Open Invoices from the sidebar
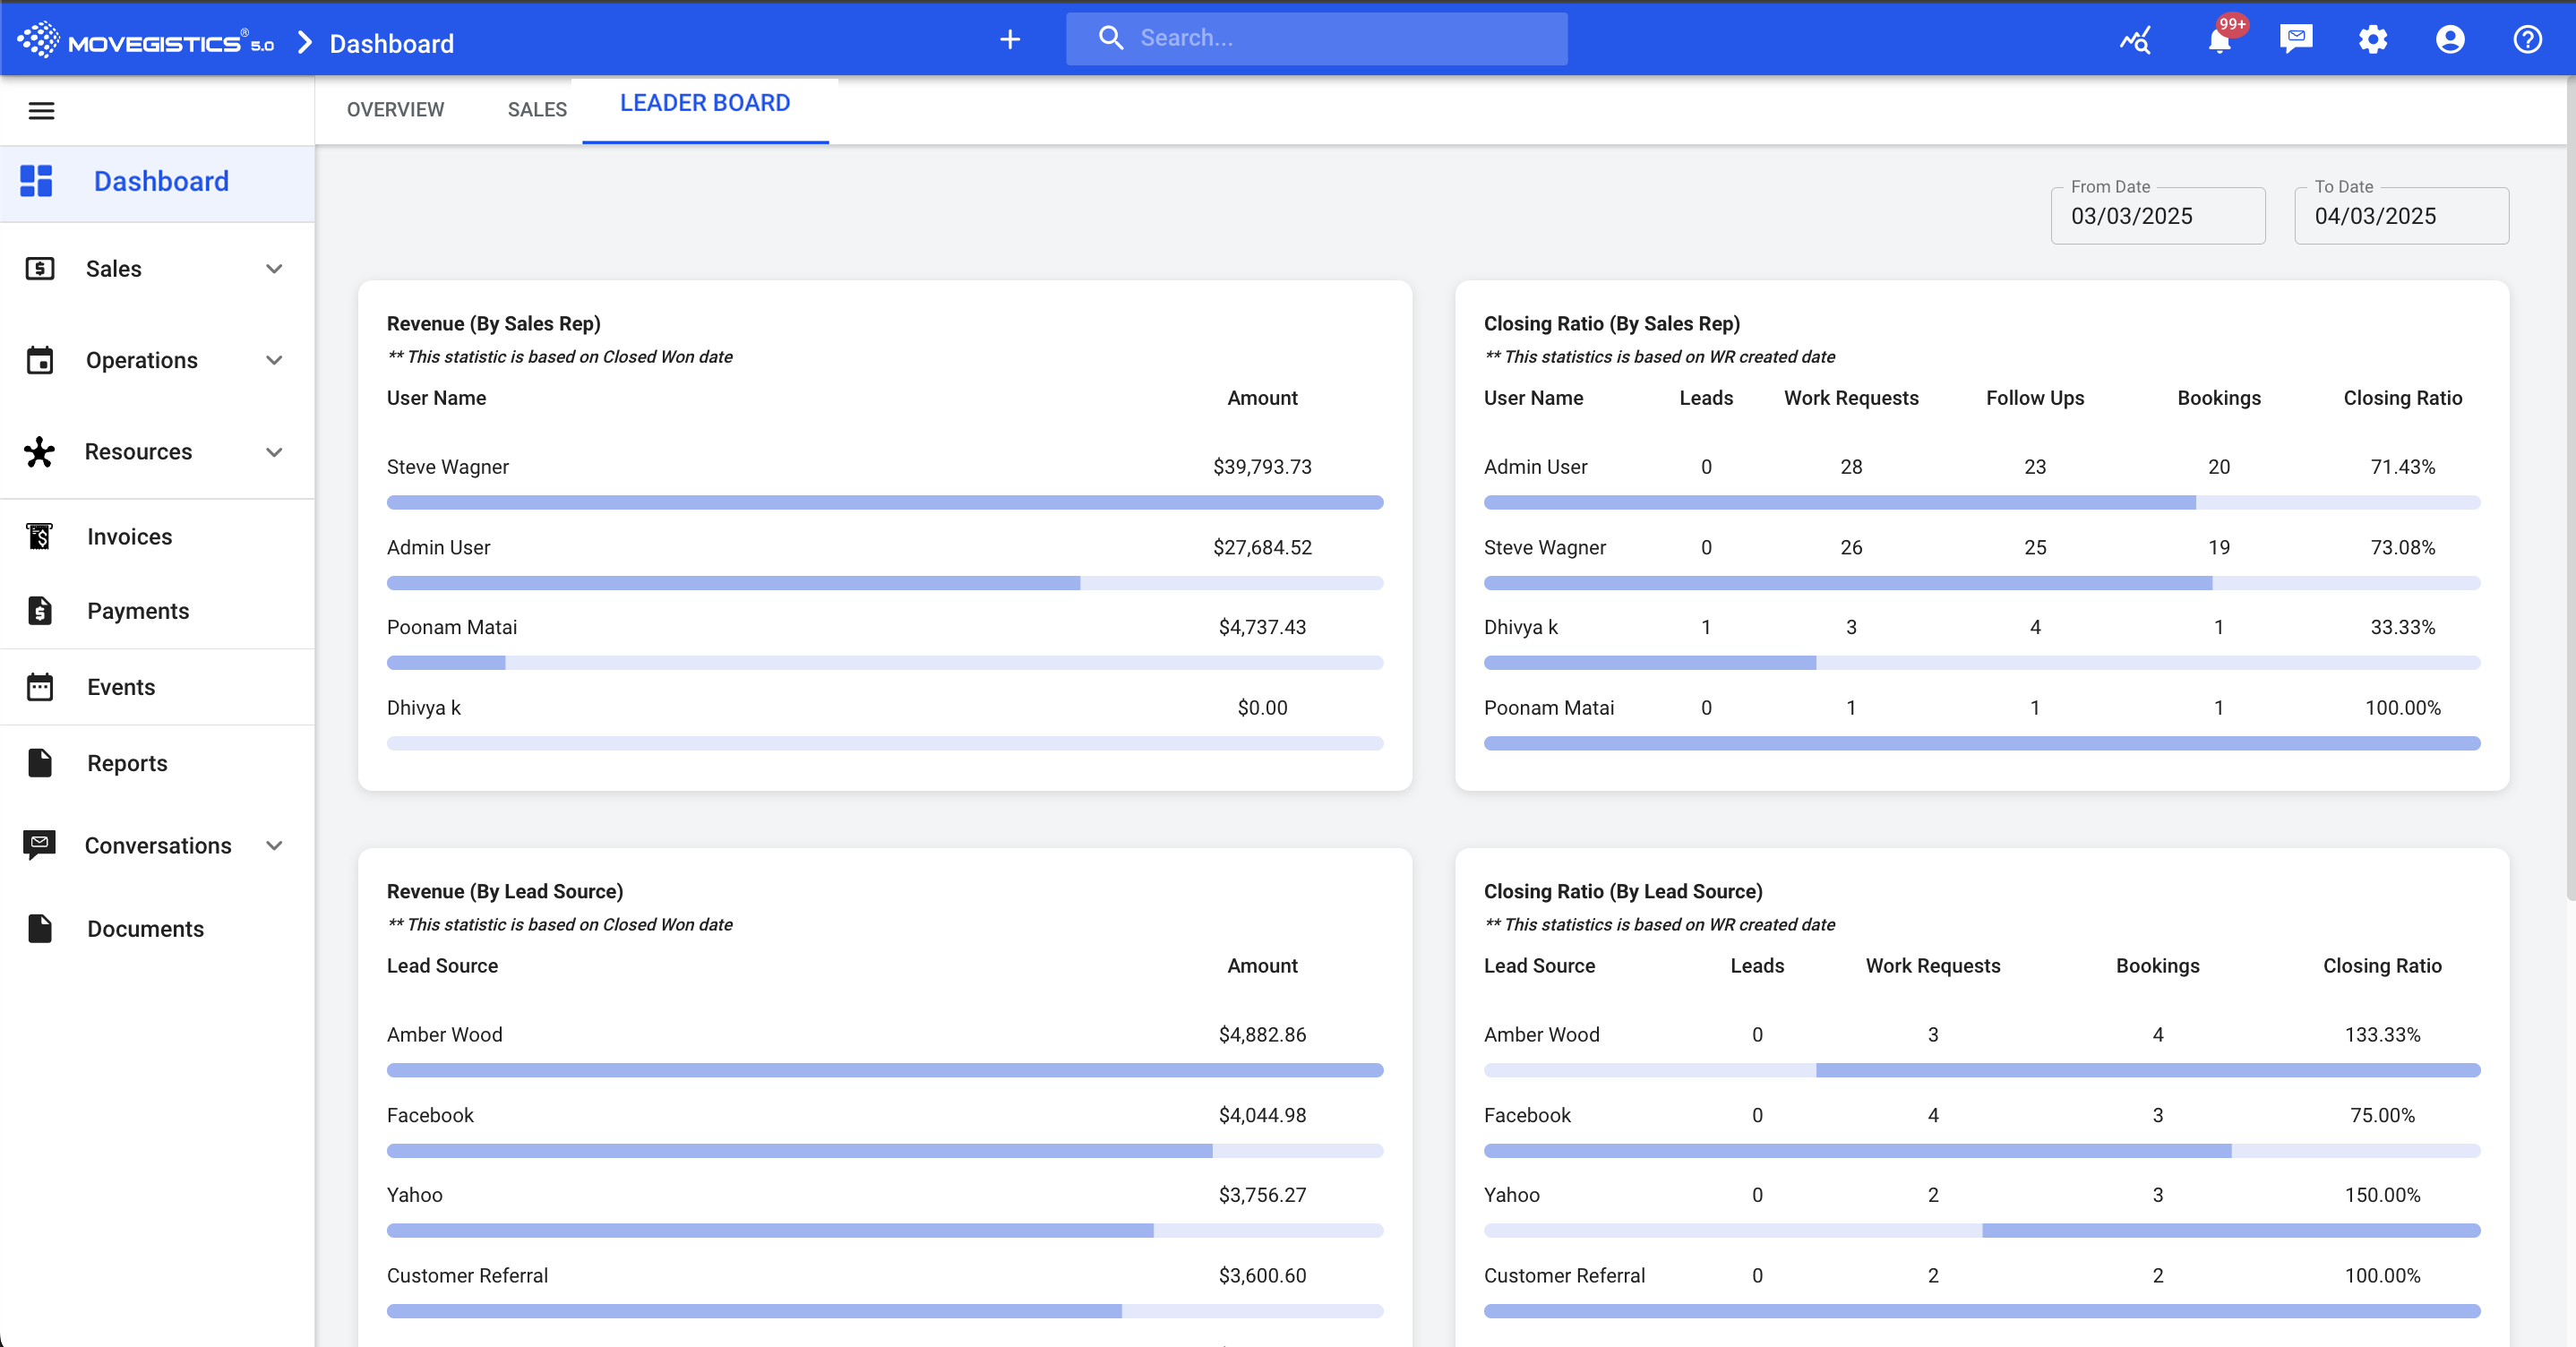This screenshot has height=1347, width=2576. coord(129,537)
